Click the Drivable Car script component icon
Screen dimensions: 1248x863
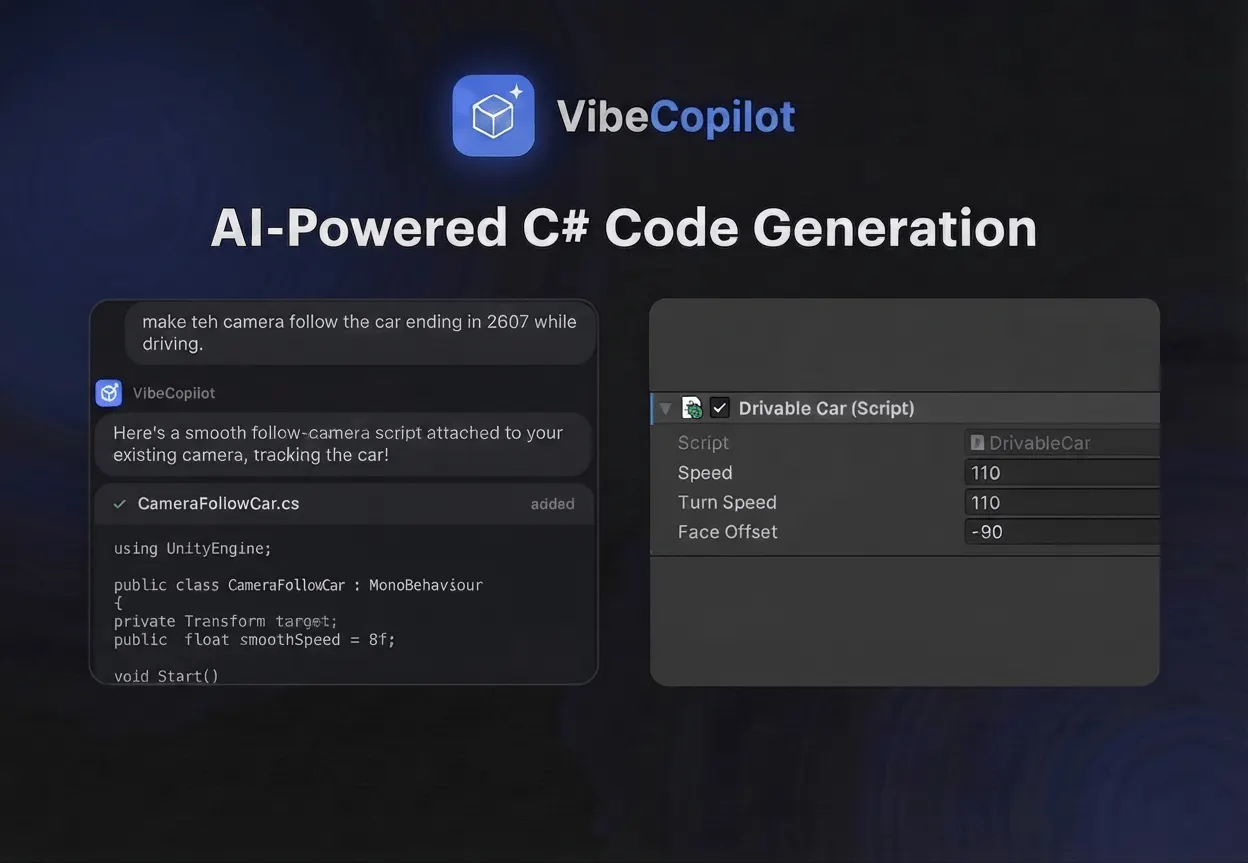click(692, 408)
